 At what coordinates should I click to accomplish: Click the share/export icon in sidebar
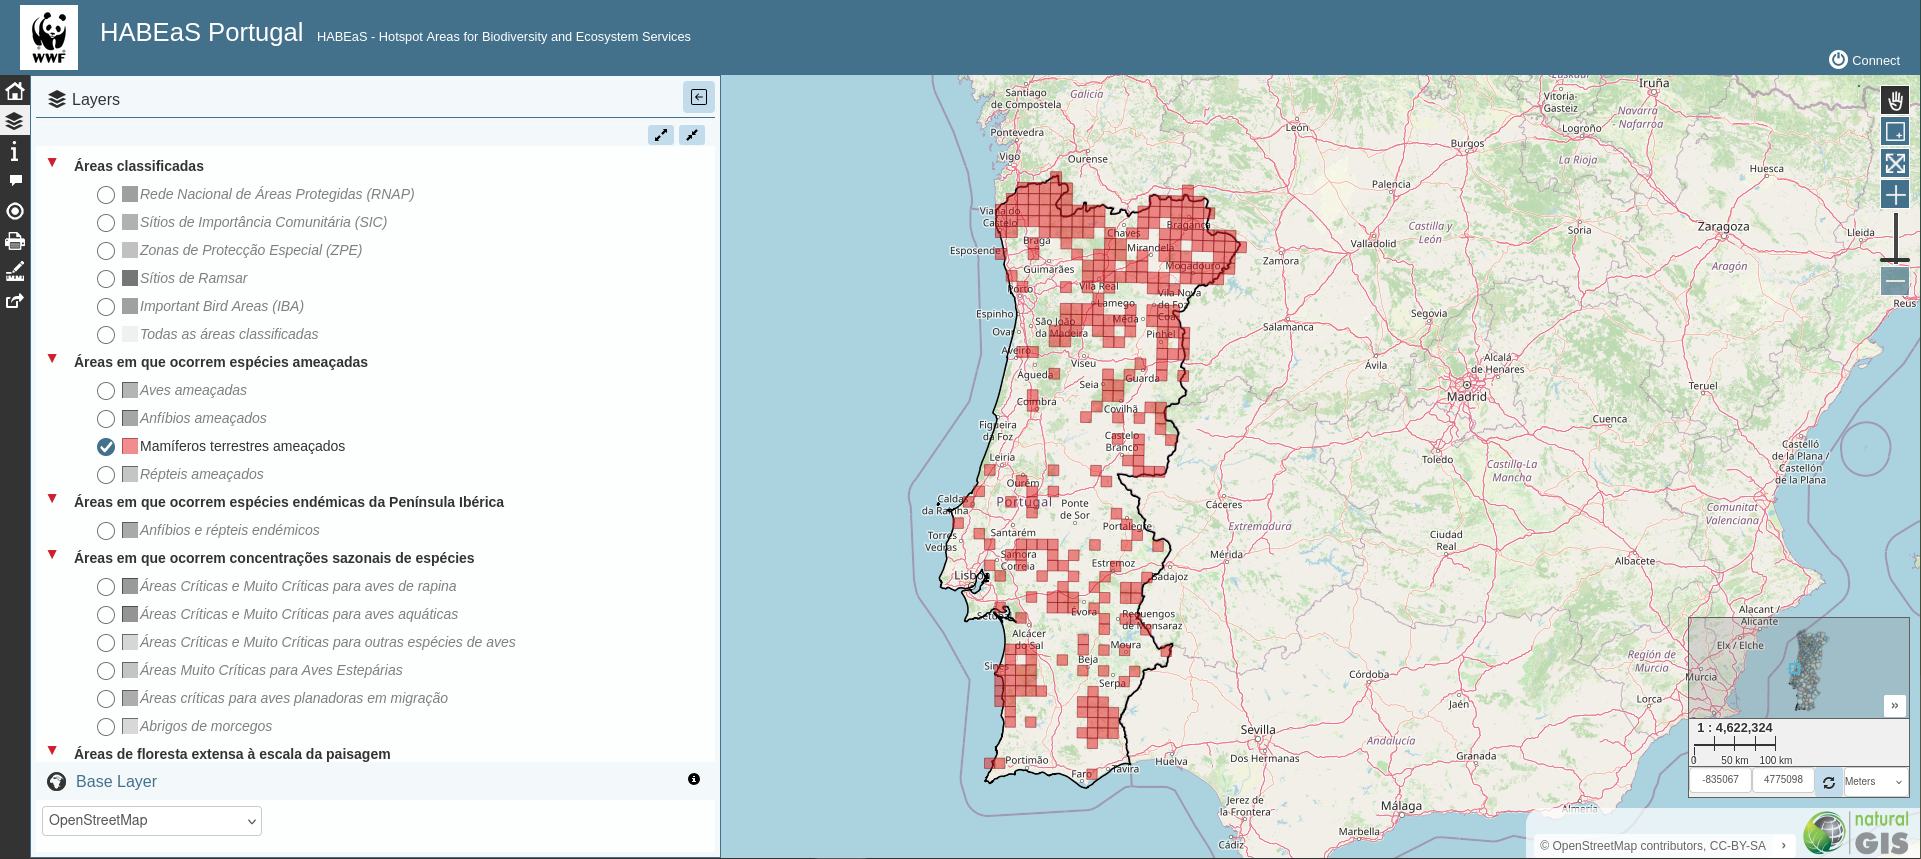coord(15,301)
